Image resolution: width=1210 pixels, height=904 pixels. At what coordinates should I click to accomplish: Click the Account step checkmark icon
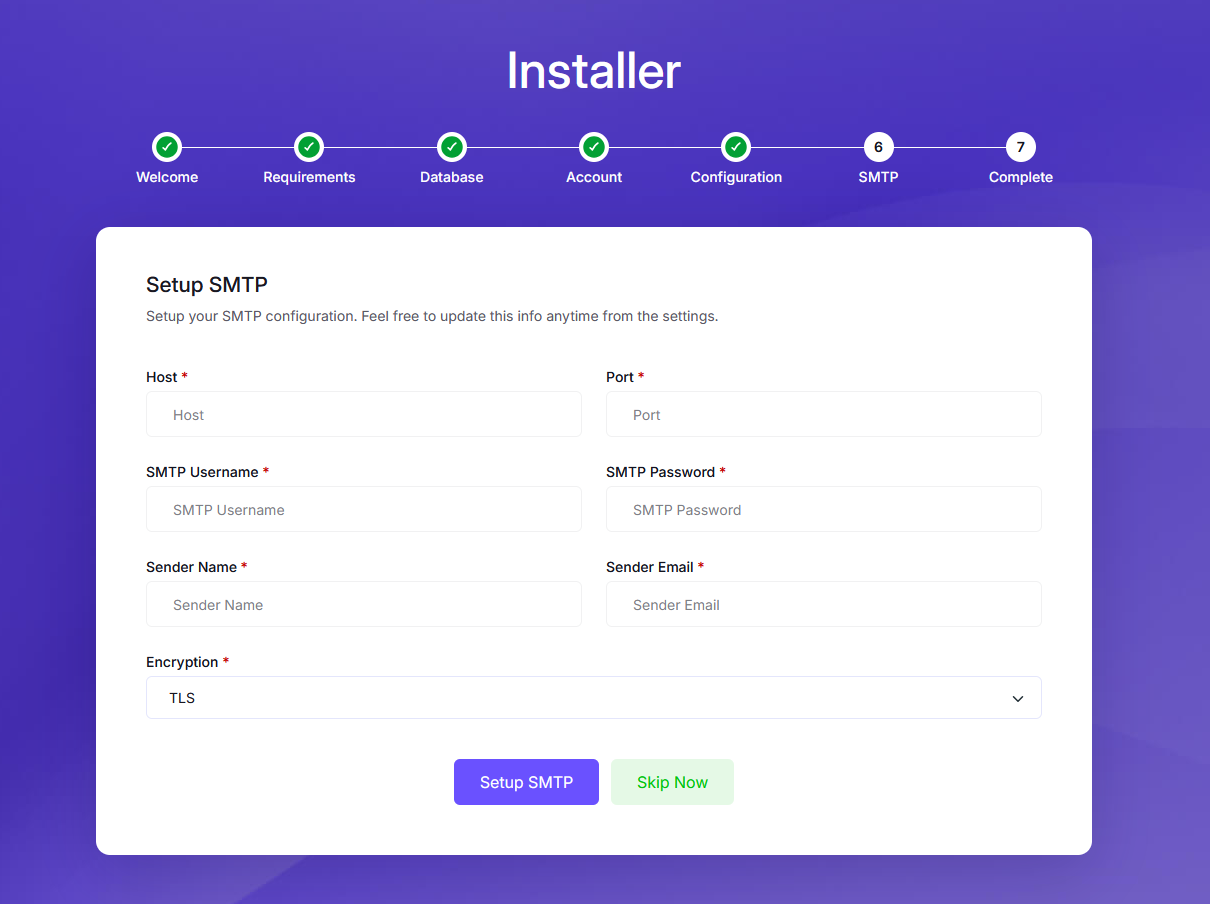[594, 147]
